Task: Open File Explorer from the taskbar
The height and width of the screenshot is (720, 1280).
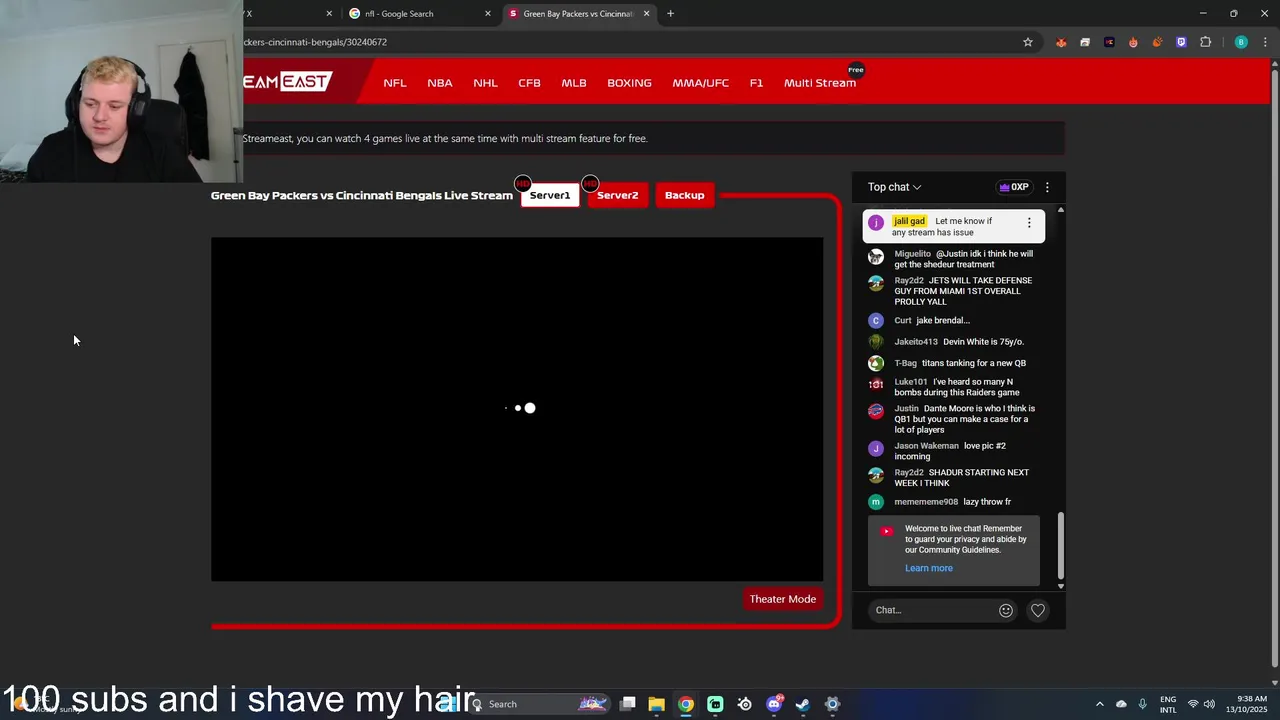Action: (657, 704)
